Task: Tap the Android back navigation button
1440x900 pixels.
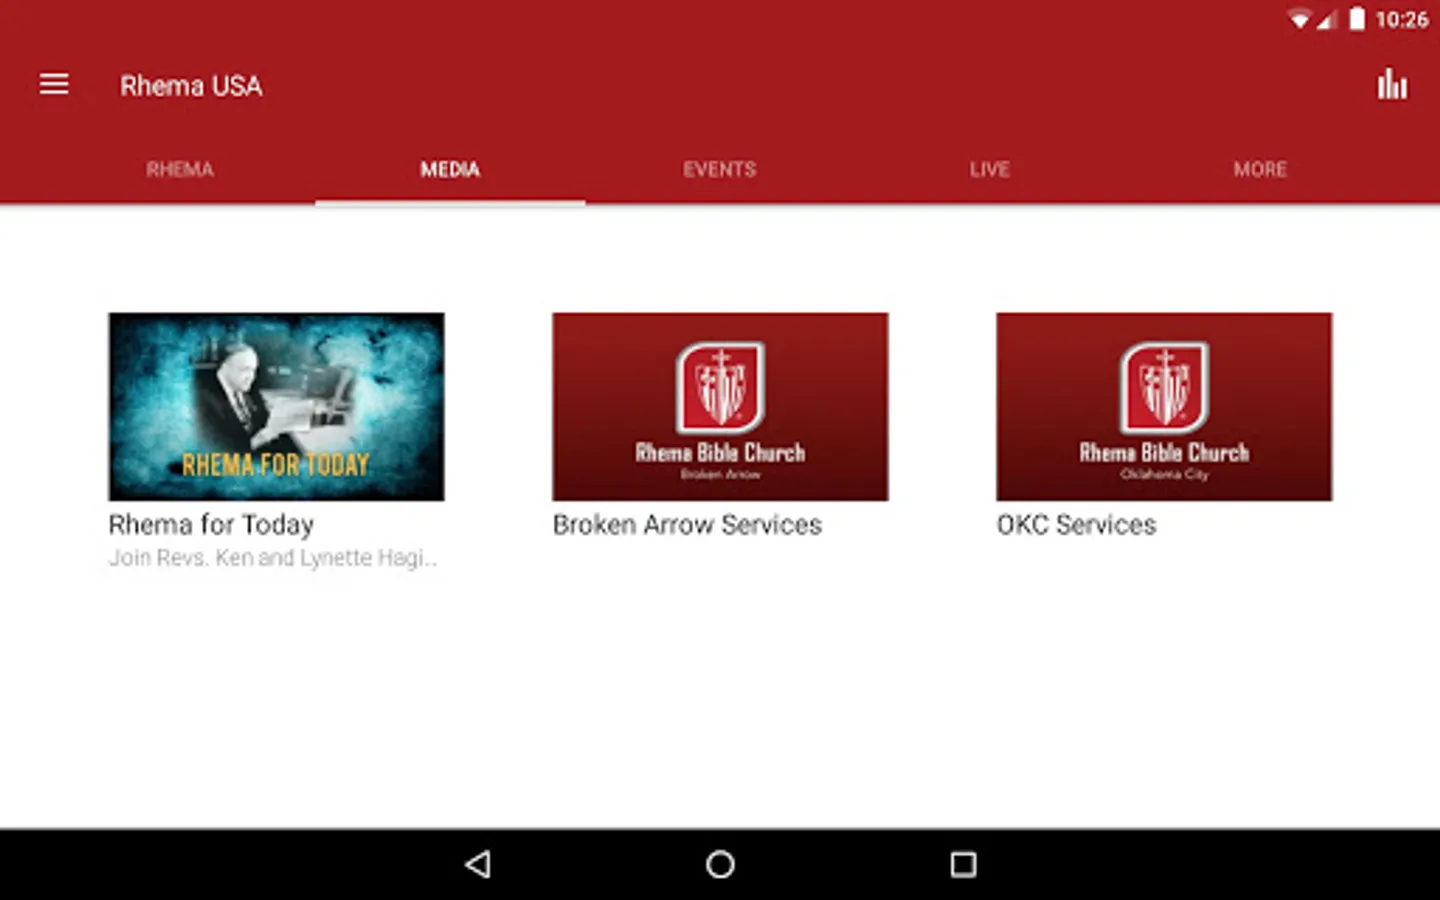Action: click(x=478, y=864)
